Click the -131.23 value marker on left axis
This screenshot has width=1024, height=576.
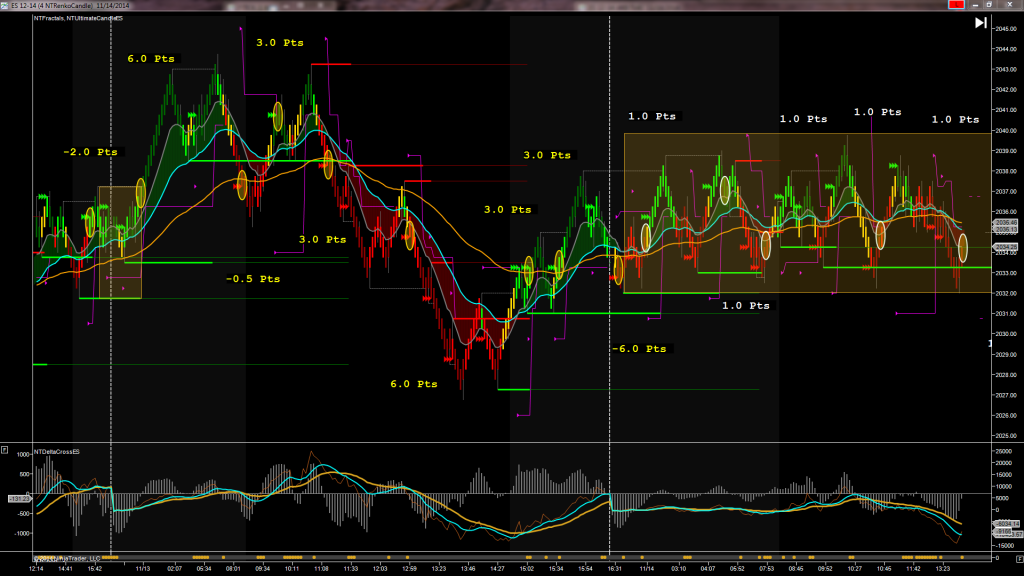pyautogui.click(x=20, y=499)
